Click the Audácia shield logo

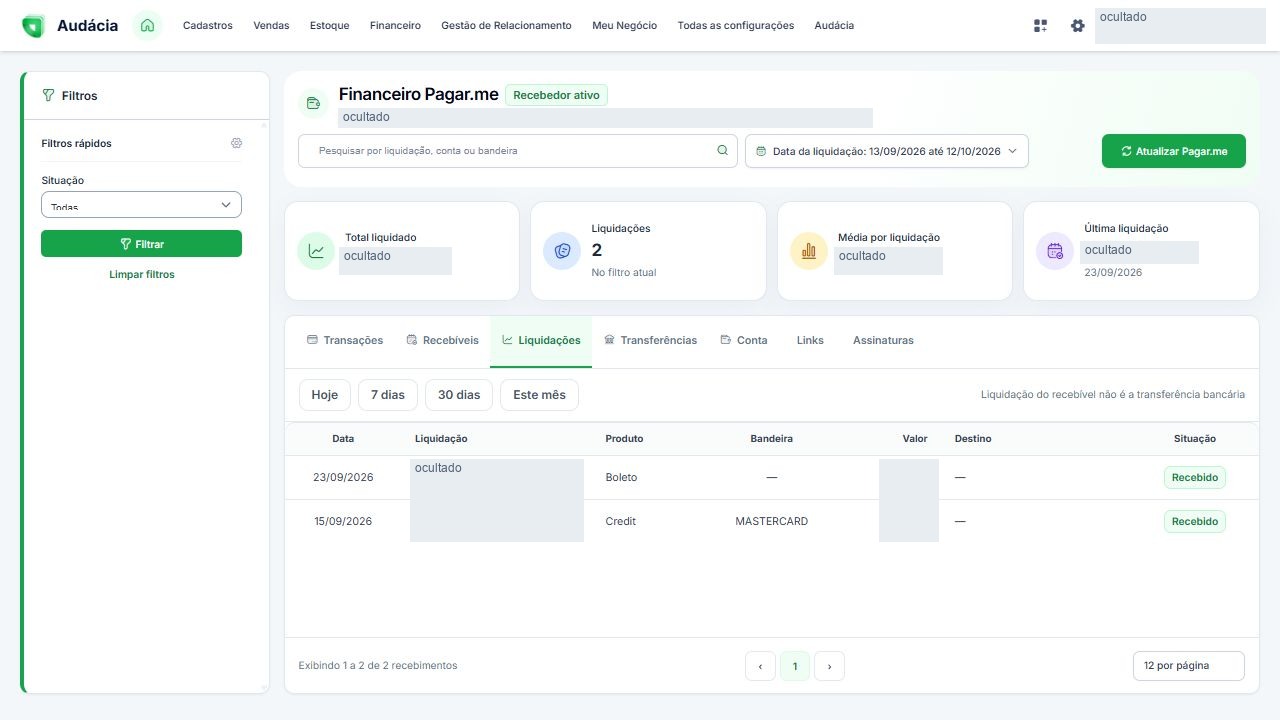(33, 26)
